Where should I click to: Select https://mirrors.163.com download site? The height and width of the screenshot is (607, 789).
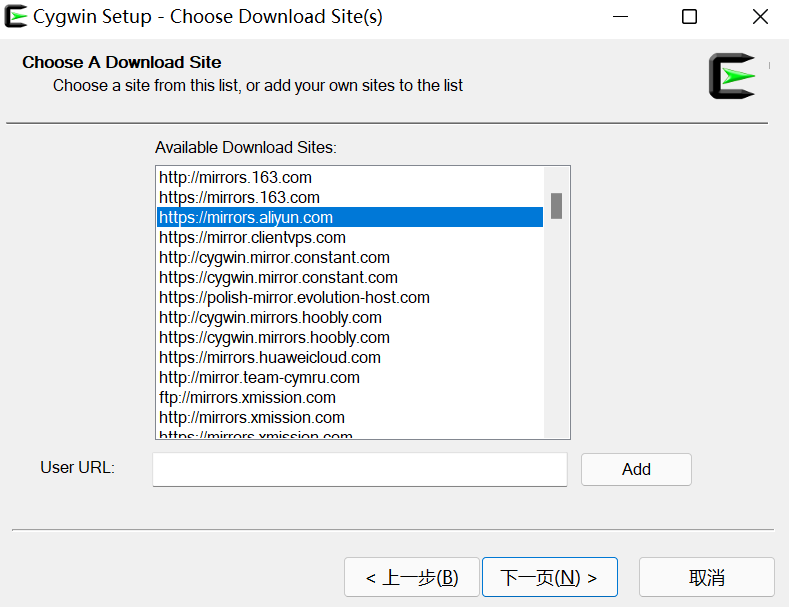point(350,197)
